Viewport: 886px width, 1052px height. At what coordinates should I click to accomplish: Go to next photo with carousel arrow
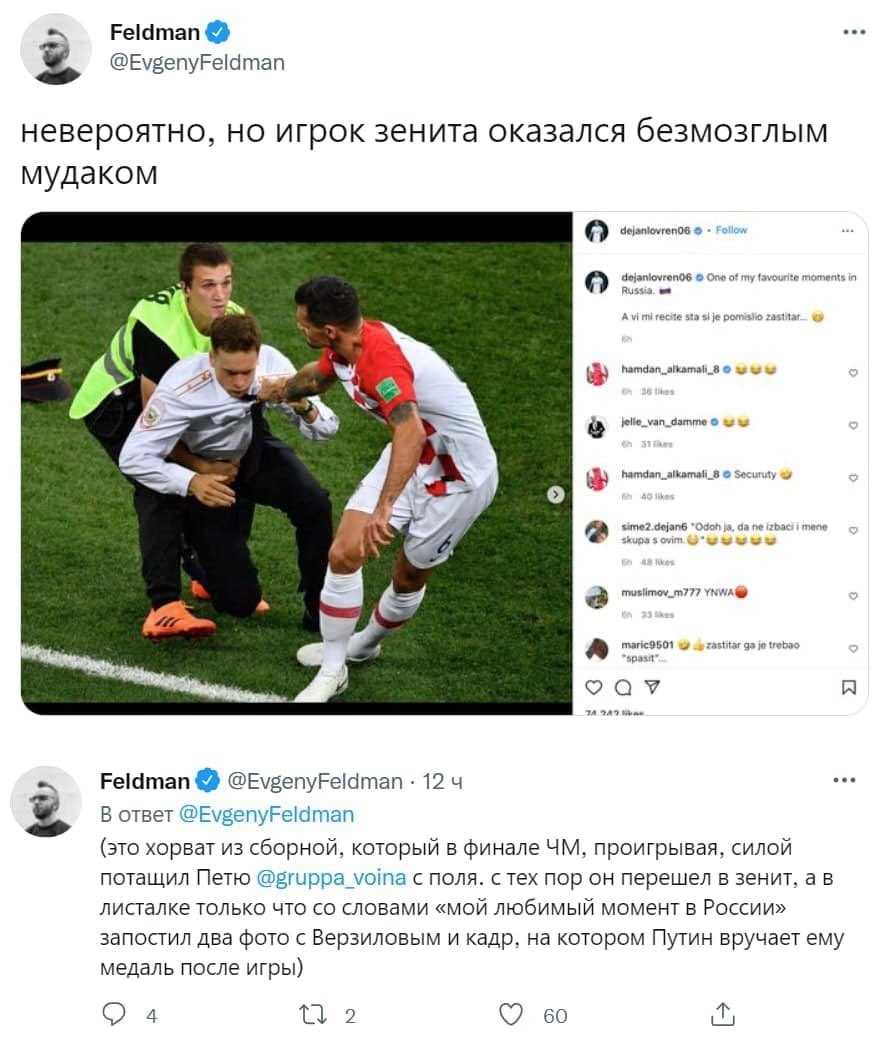tap(555, 494)
